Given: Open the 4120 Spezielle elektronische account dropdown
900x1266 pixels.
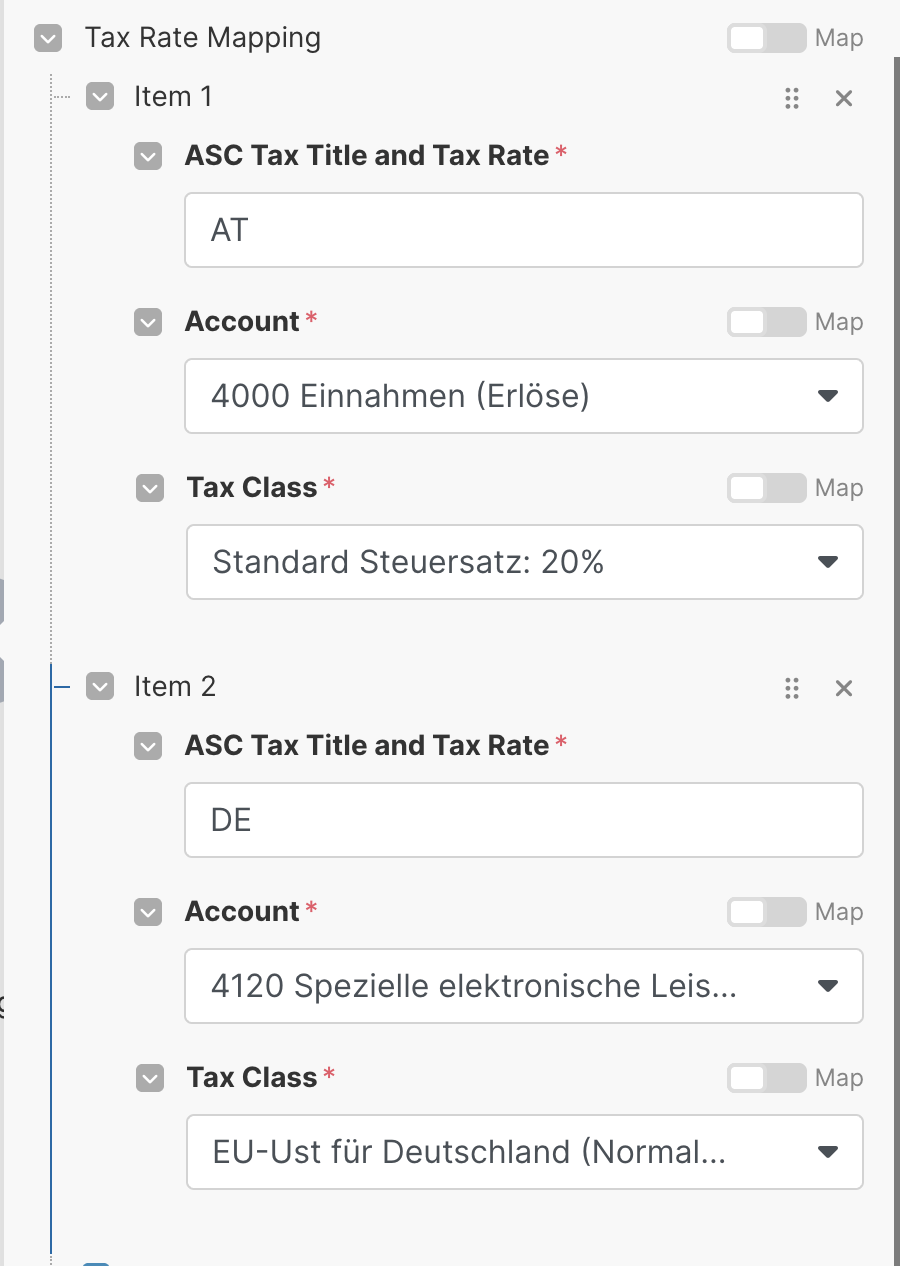Looking at the screenshot, I should [523, 986].
